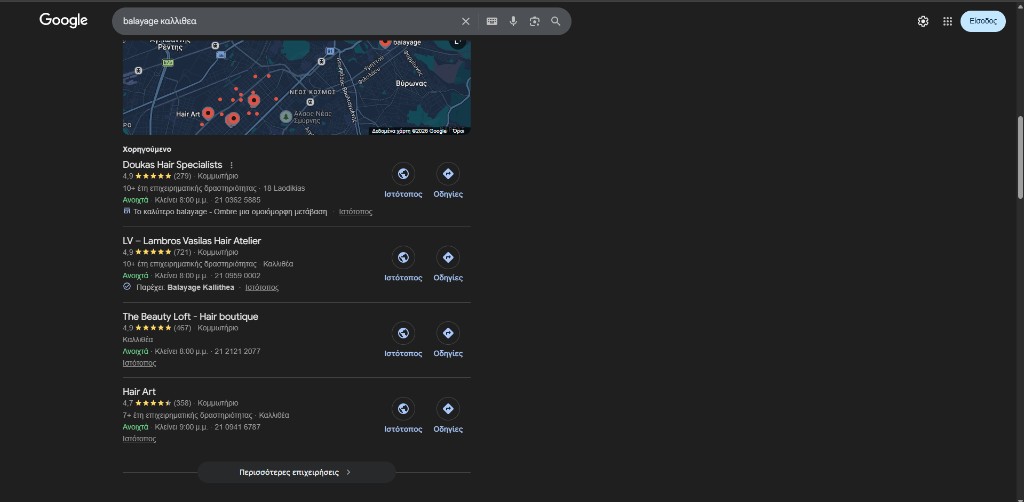The height and width of the screenshot is (502, 1024).
Task: Click the Χορηγούμενο sponsored label
Action: pyautogui.click(x=147, y=149)
